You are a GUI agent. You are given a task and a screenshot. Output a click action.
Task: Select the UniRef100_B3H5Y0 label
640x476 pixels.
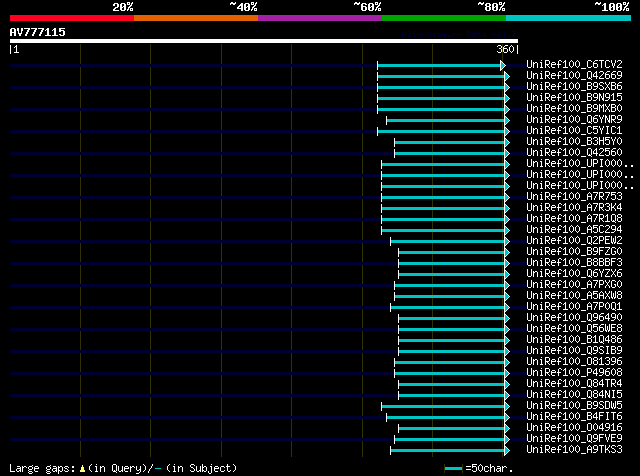(574, 142)
